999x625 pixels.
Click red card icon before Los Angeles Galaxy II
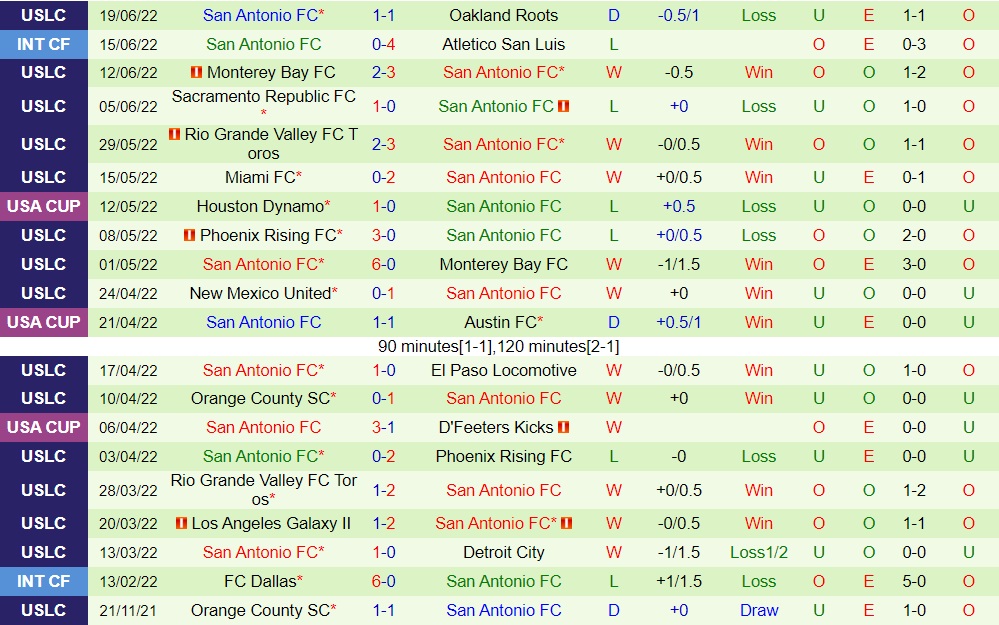(x=180, y=524)
